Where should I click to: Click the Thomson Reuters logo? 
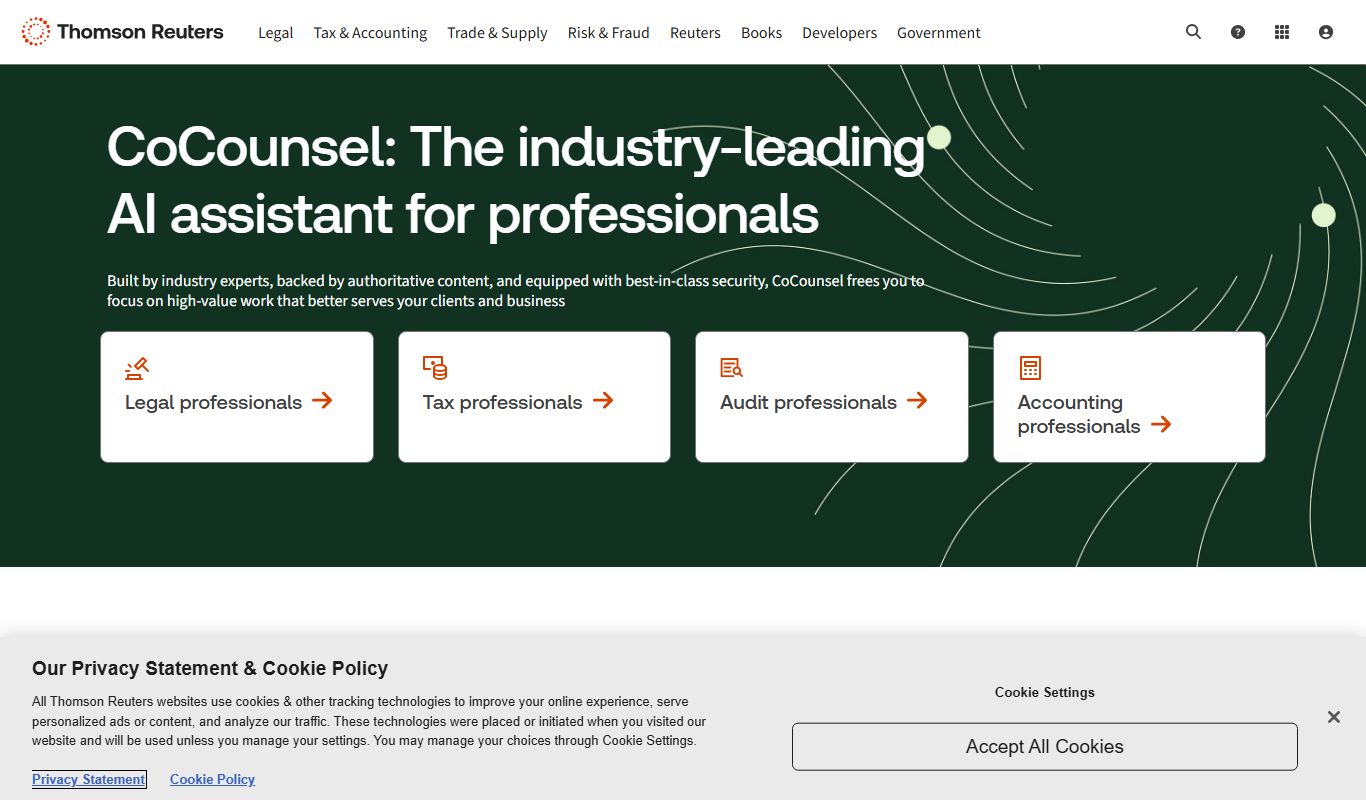coord(122,32)
